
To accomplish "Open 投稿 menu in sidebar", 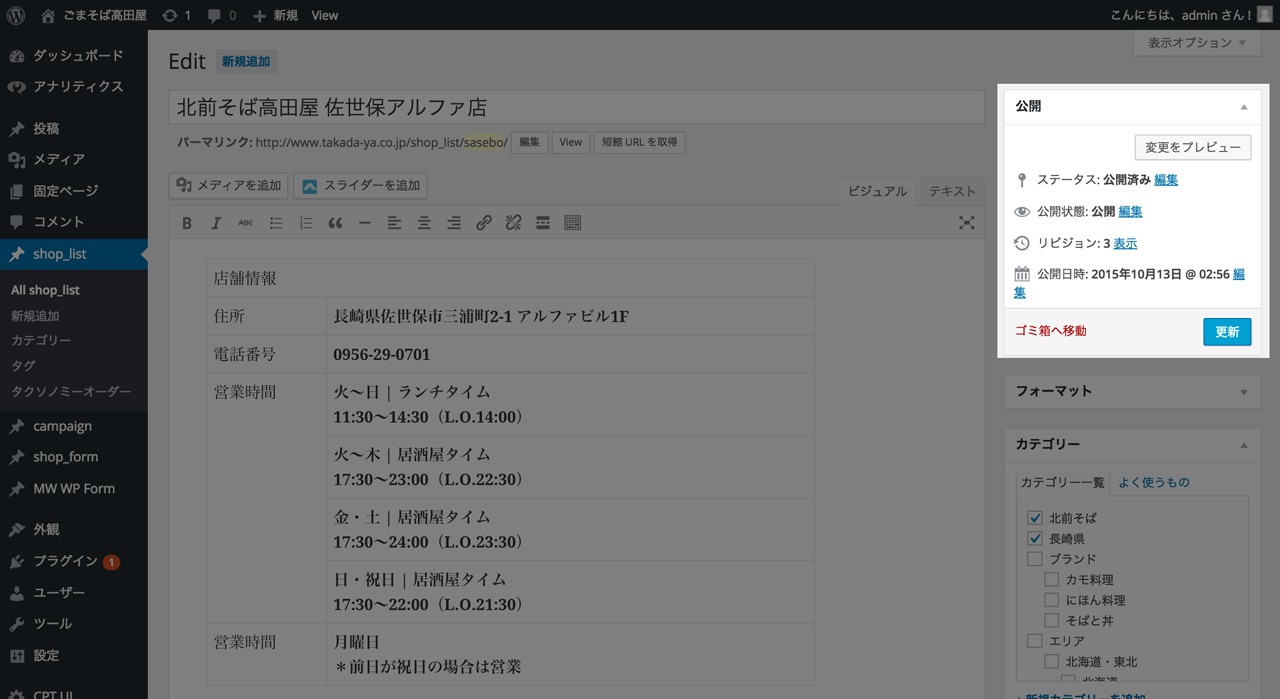I will click(74, 128).
